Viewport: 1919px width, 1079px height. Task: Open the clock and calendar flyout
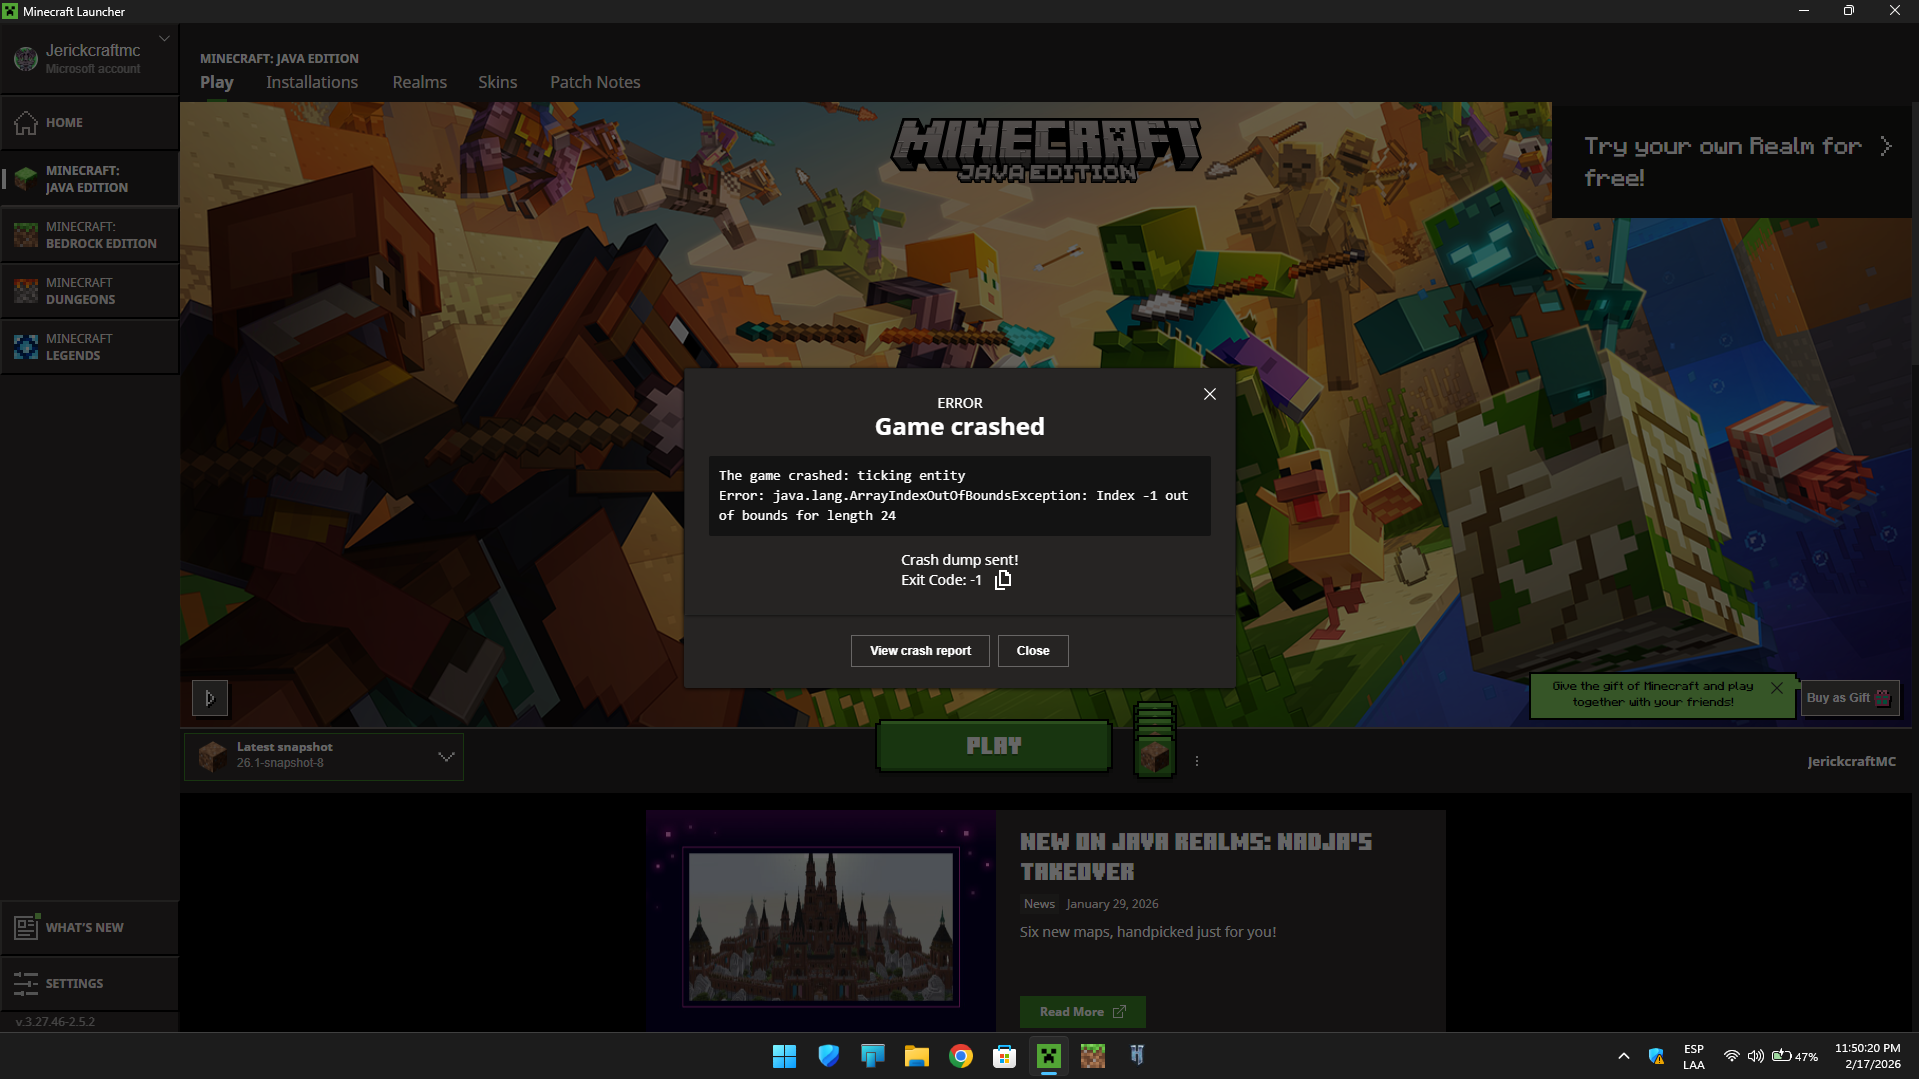point(1868,1056)
